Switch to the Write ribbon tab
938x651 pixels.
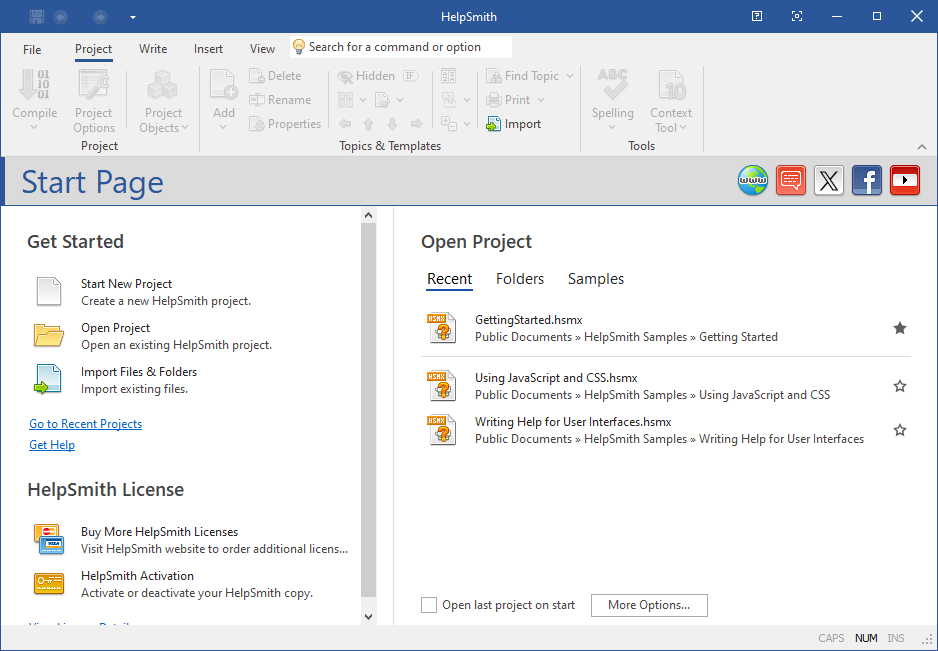pos(153,49)
